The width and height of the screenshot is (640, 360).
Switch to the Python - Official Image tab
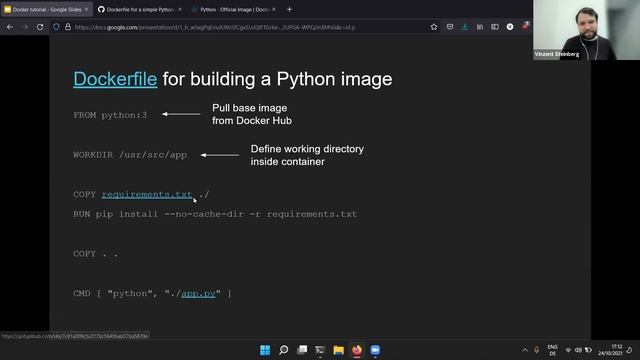click(x=234, y=9)
